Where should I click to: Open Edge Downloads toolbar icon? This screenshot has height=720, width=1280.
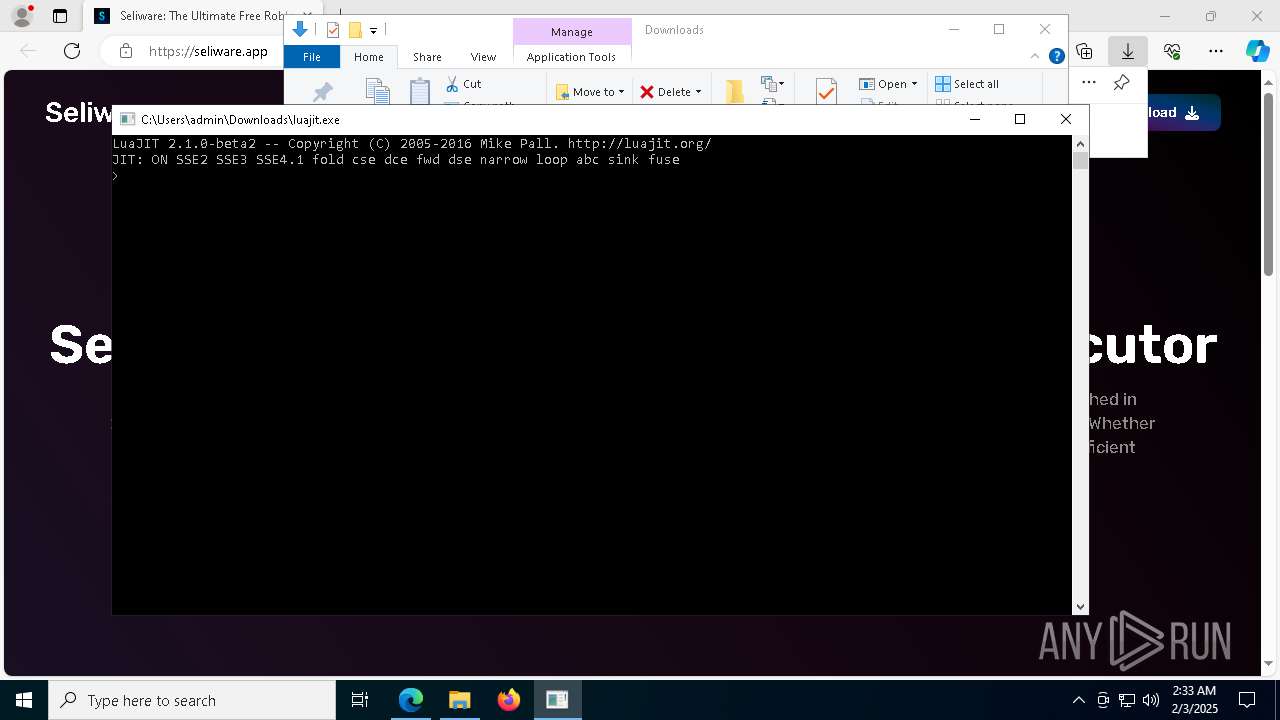point(1128,51)
